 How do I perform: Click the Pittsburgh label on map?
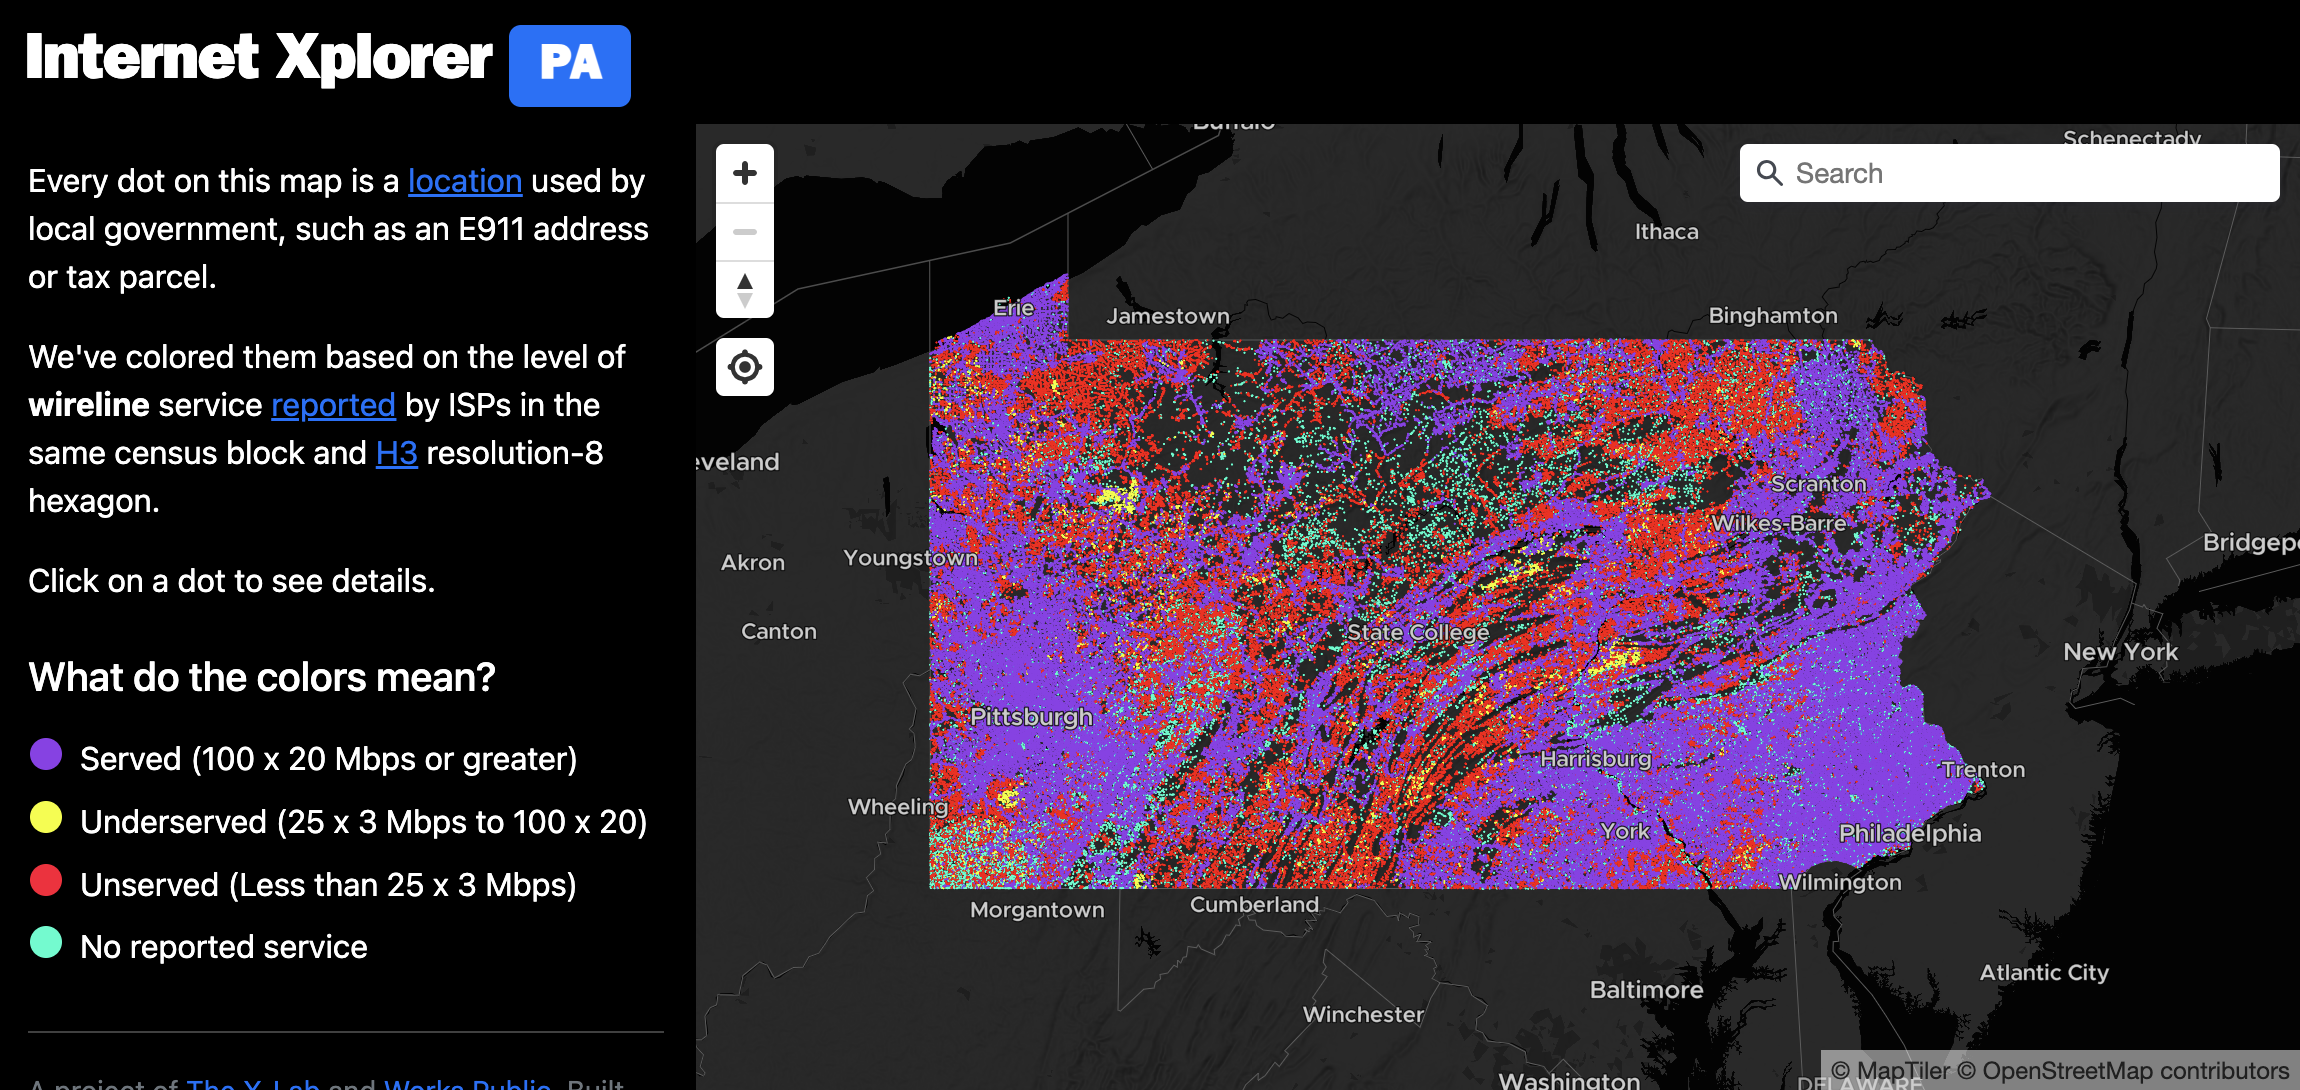(1031, 717)
